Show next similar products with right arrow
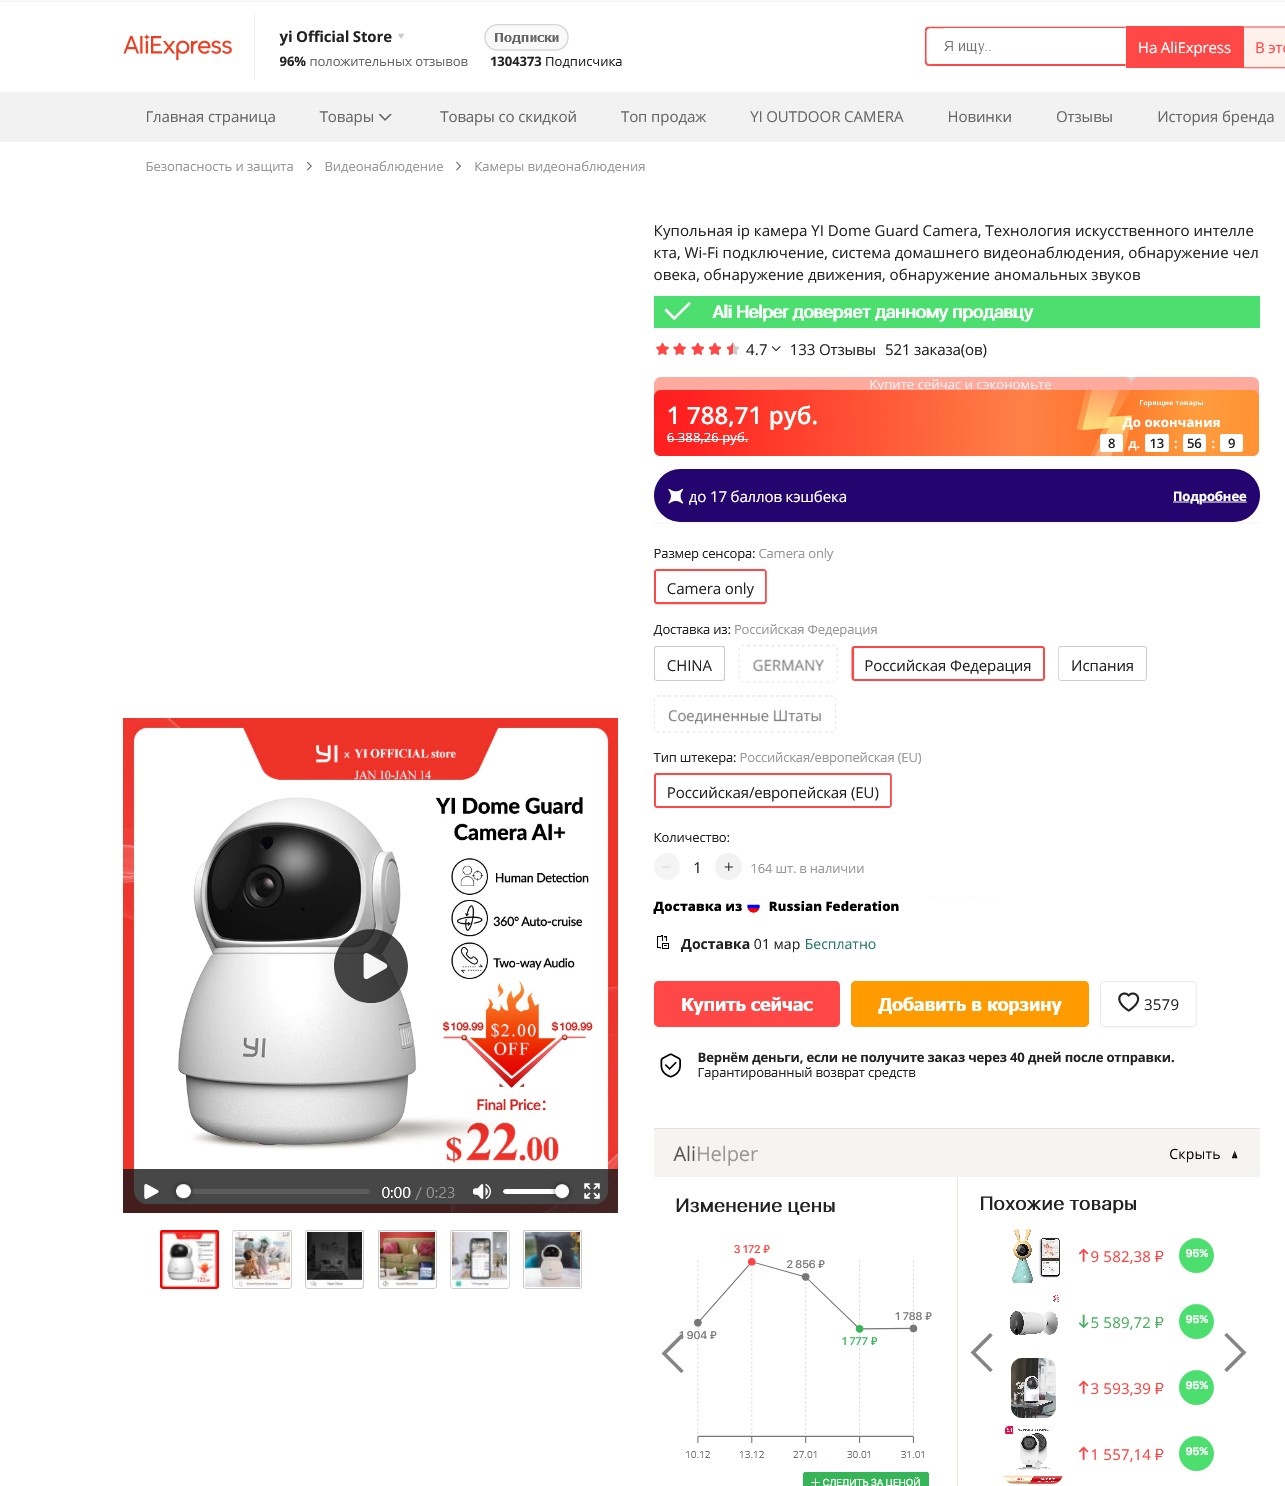This screenshot has height=1486, width=1285. 1236,1352
